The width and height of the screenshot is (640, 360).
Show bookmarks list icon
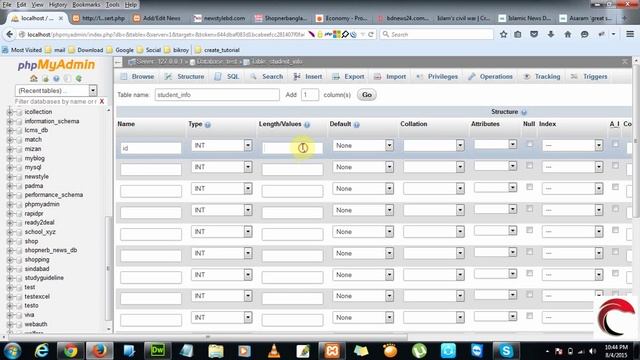pos(518,34)
